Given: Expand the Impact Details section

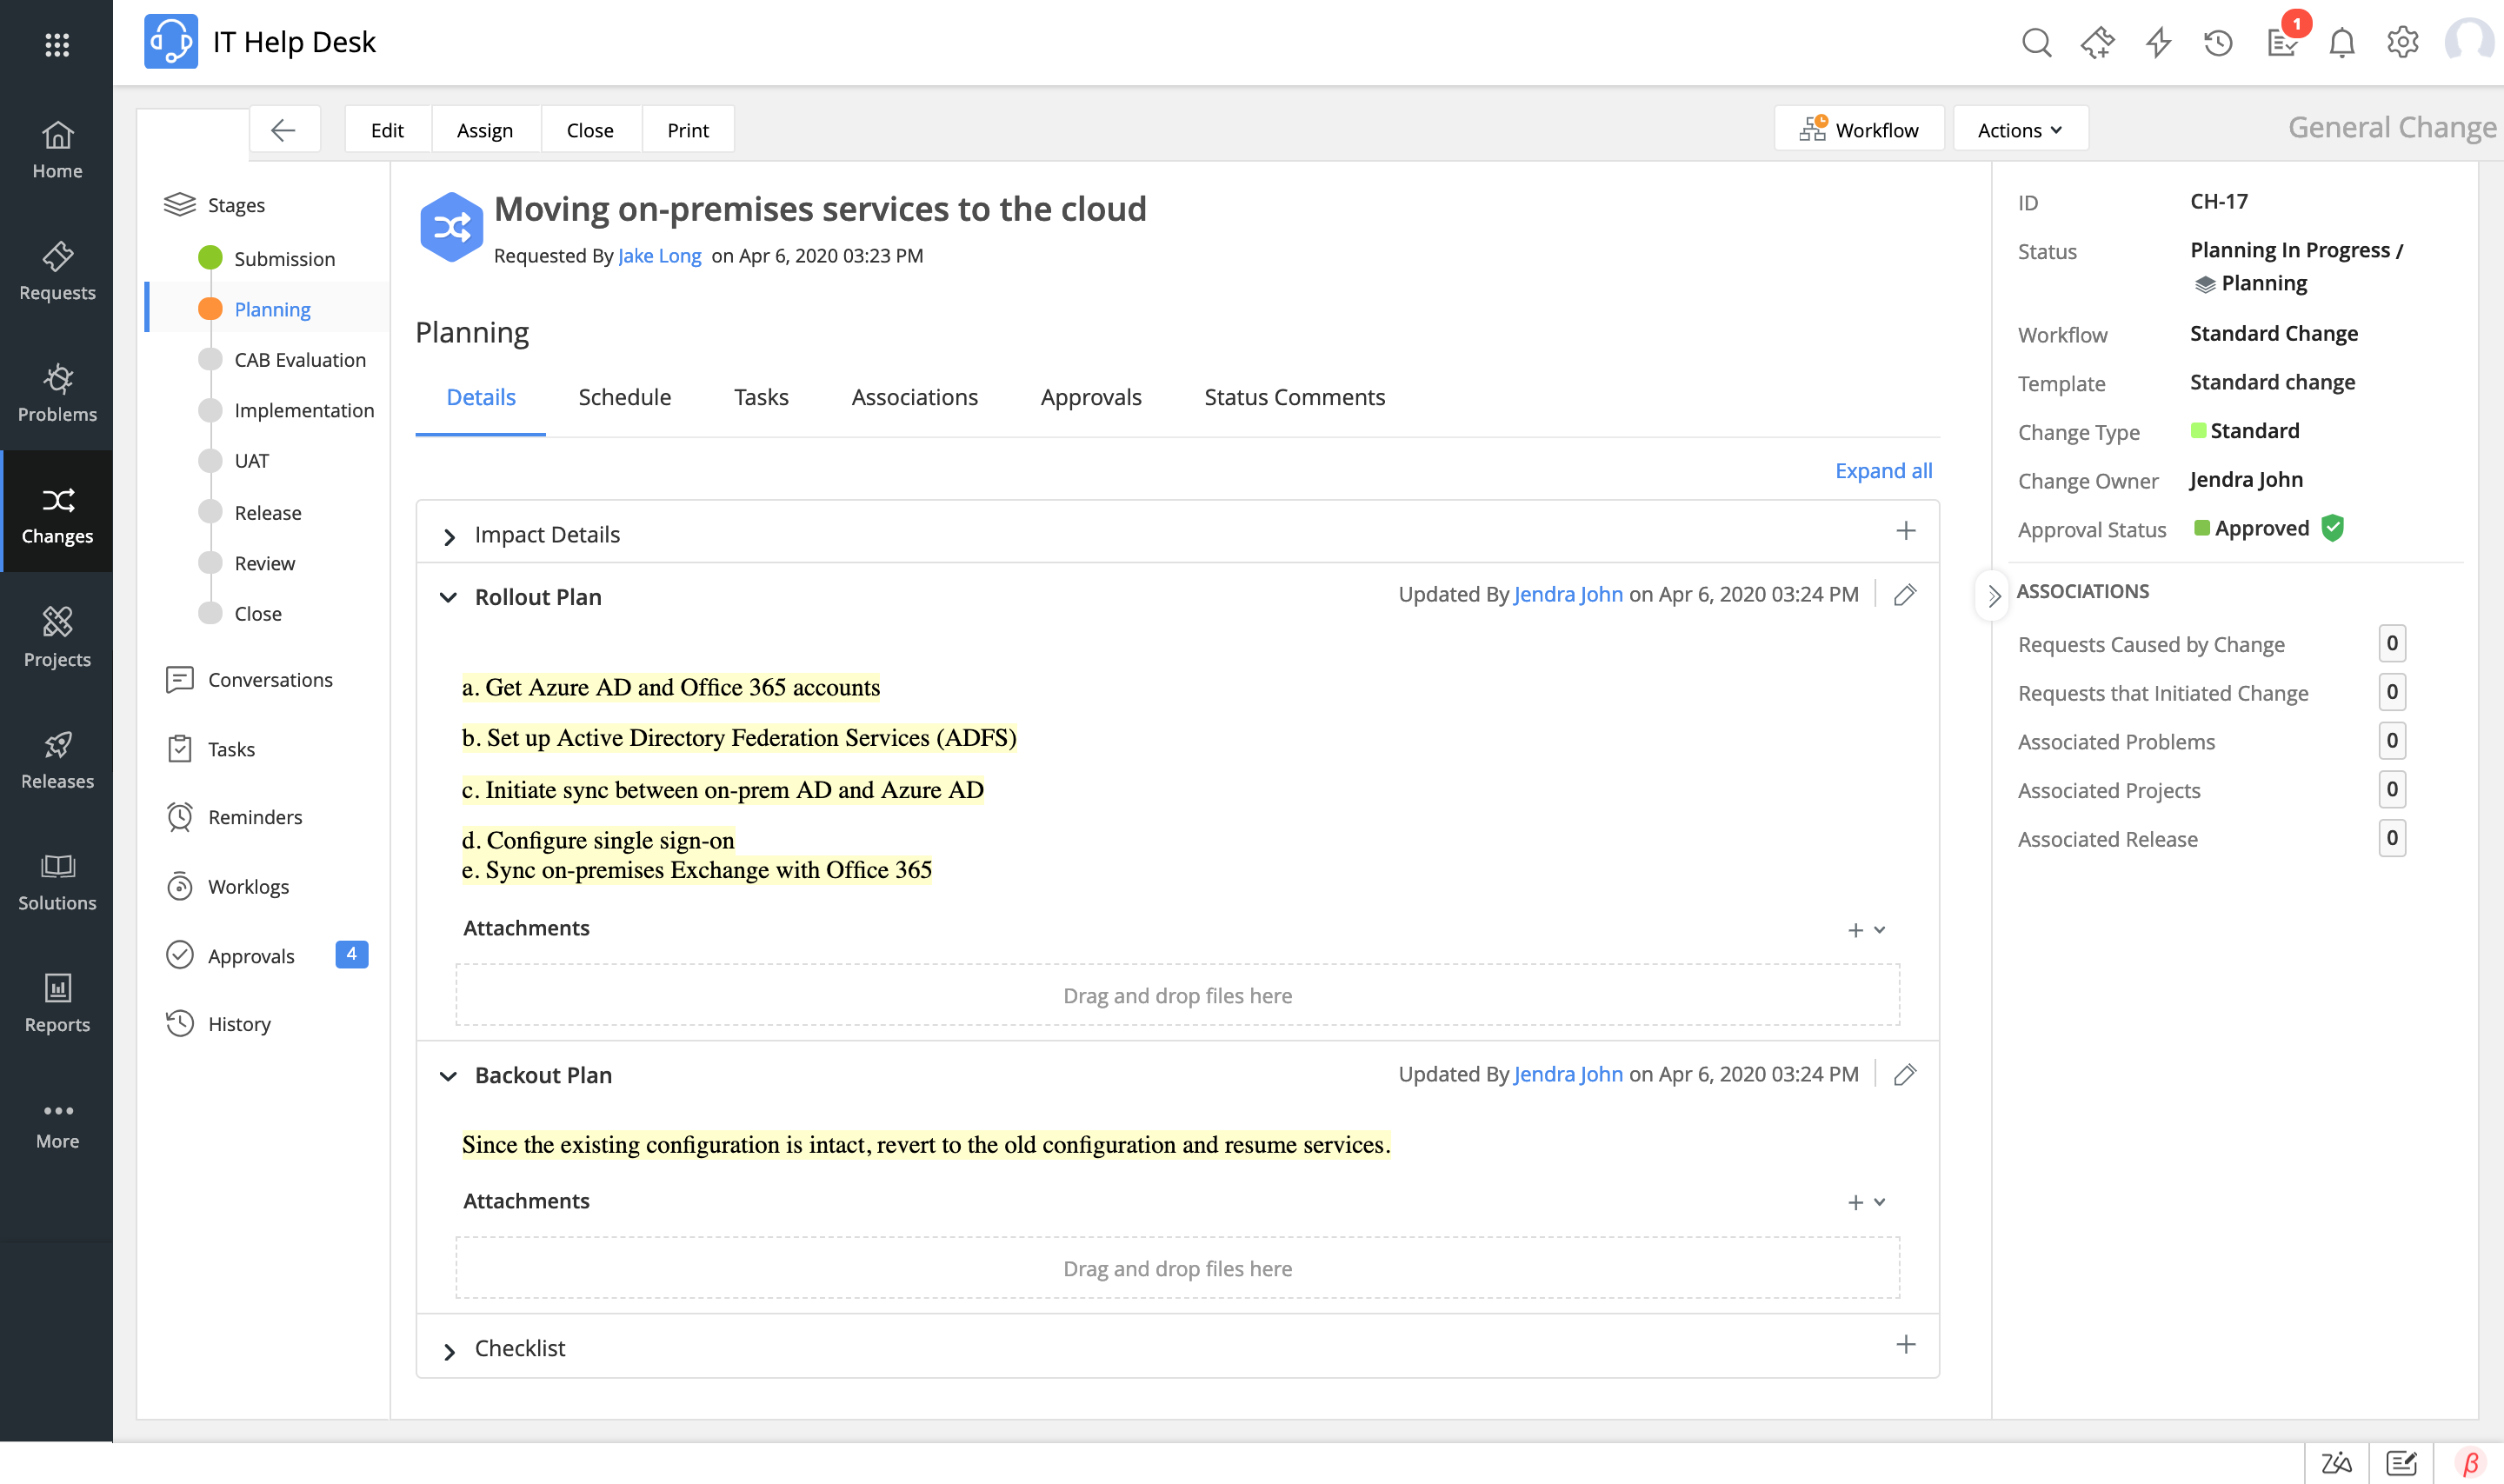Looking at the screenshot, I should (449, 536).
